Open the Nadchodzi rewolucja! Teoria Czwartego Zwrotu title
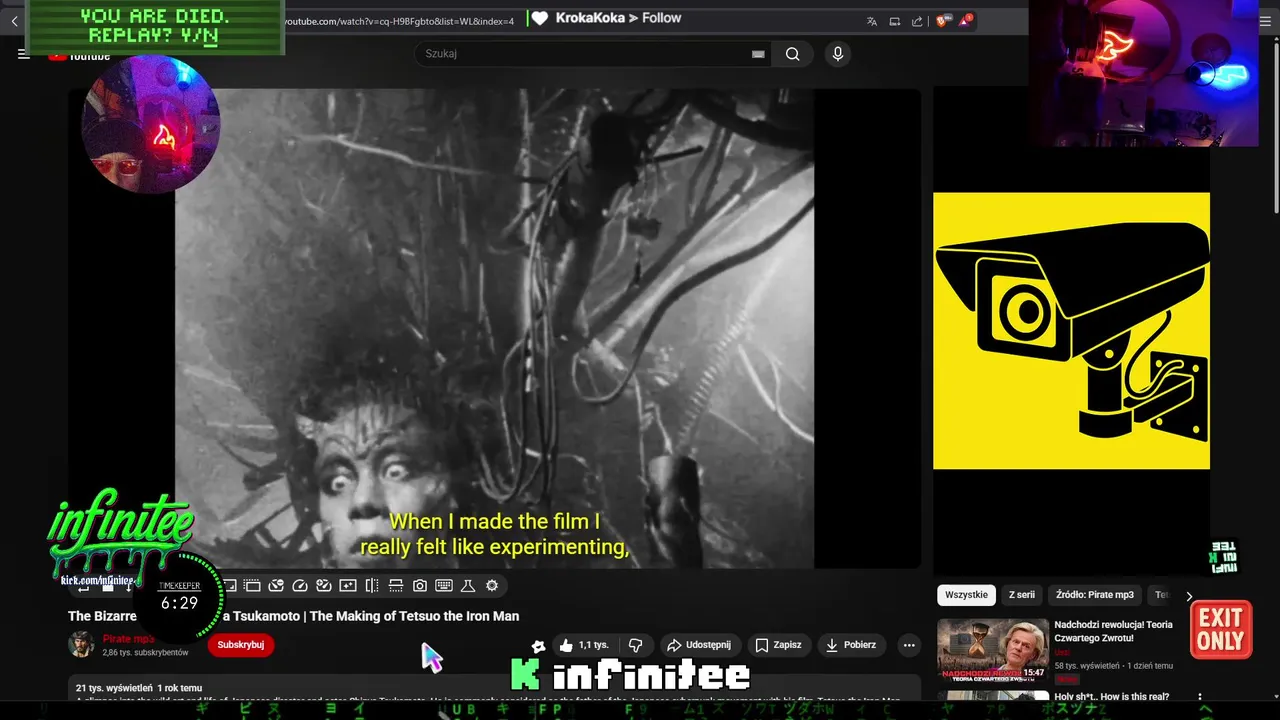 pos(1114,631)
